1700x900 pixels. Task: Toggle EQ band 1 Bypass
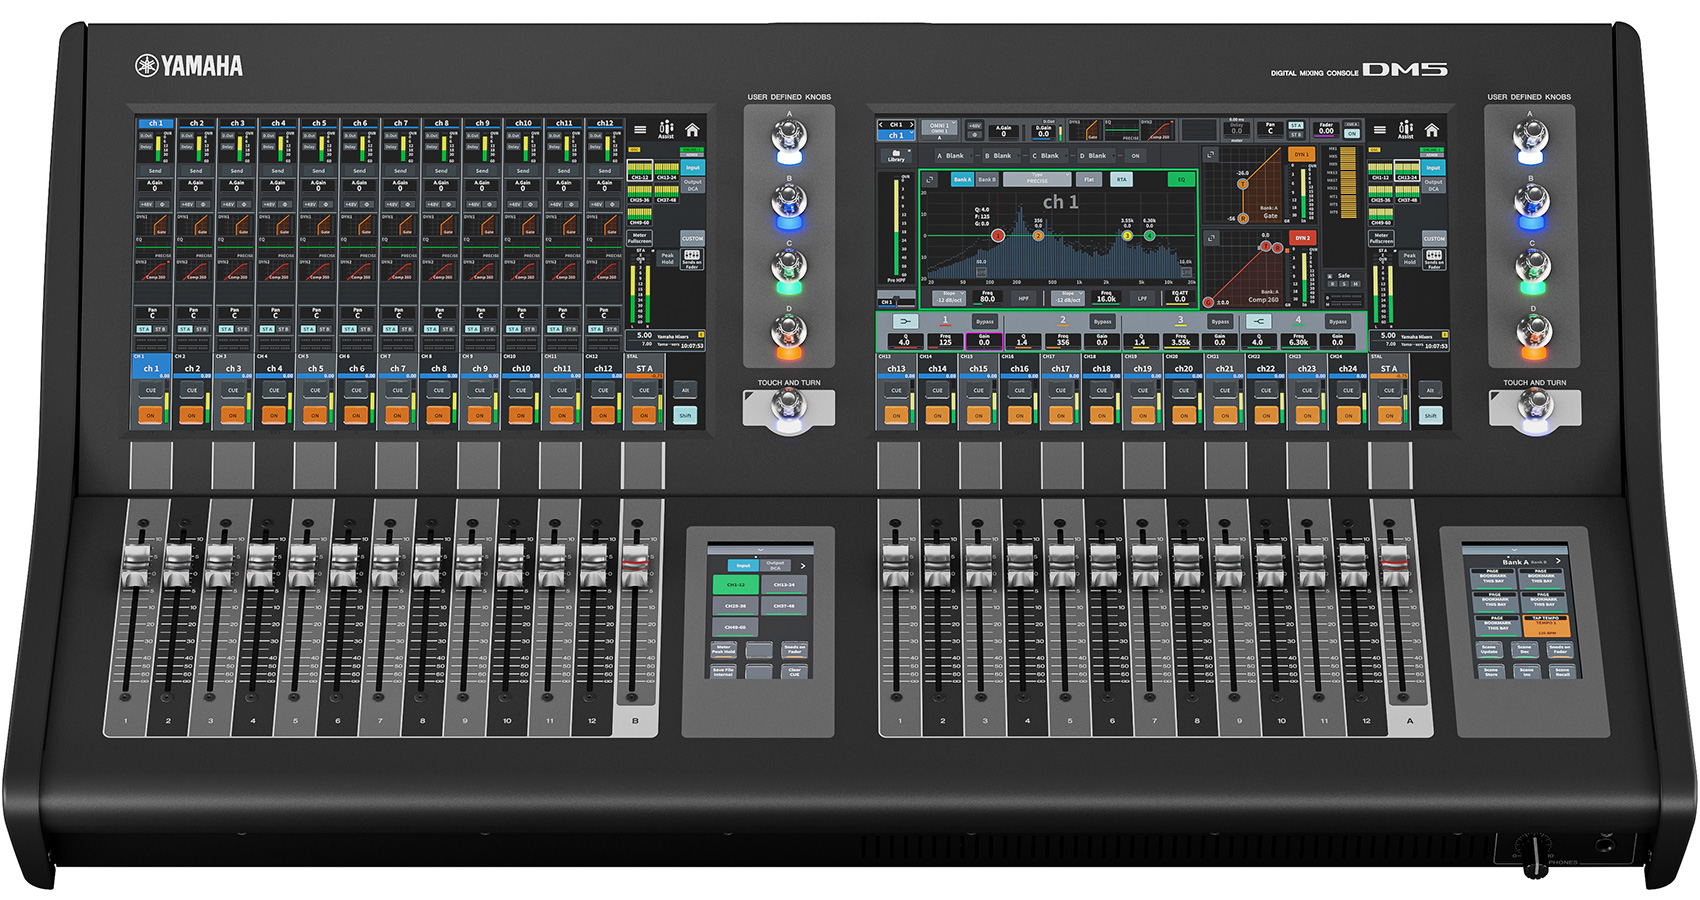(x=985, y=321)
